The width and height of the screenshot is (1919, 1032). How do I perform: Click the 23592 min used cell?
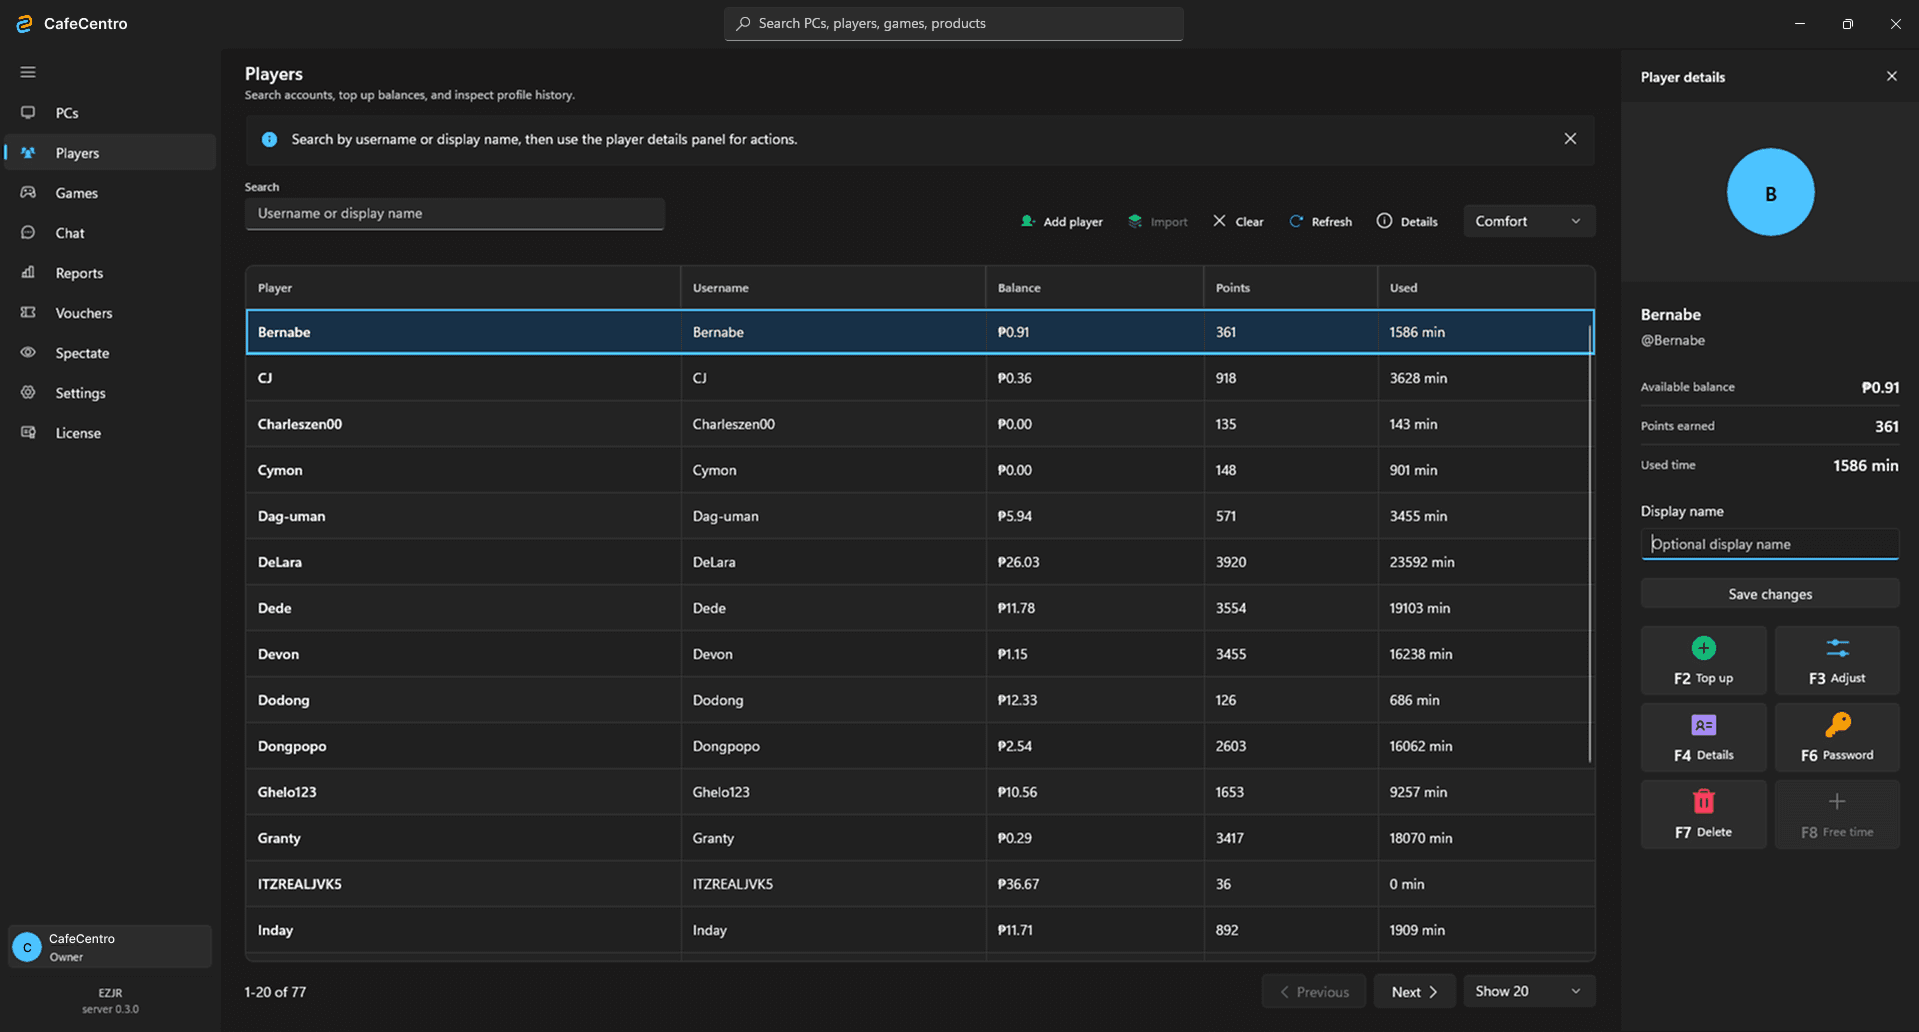point(1485,562)
